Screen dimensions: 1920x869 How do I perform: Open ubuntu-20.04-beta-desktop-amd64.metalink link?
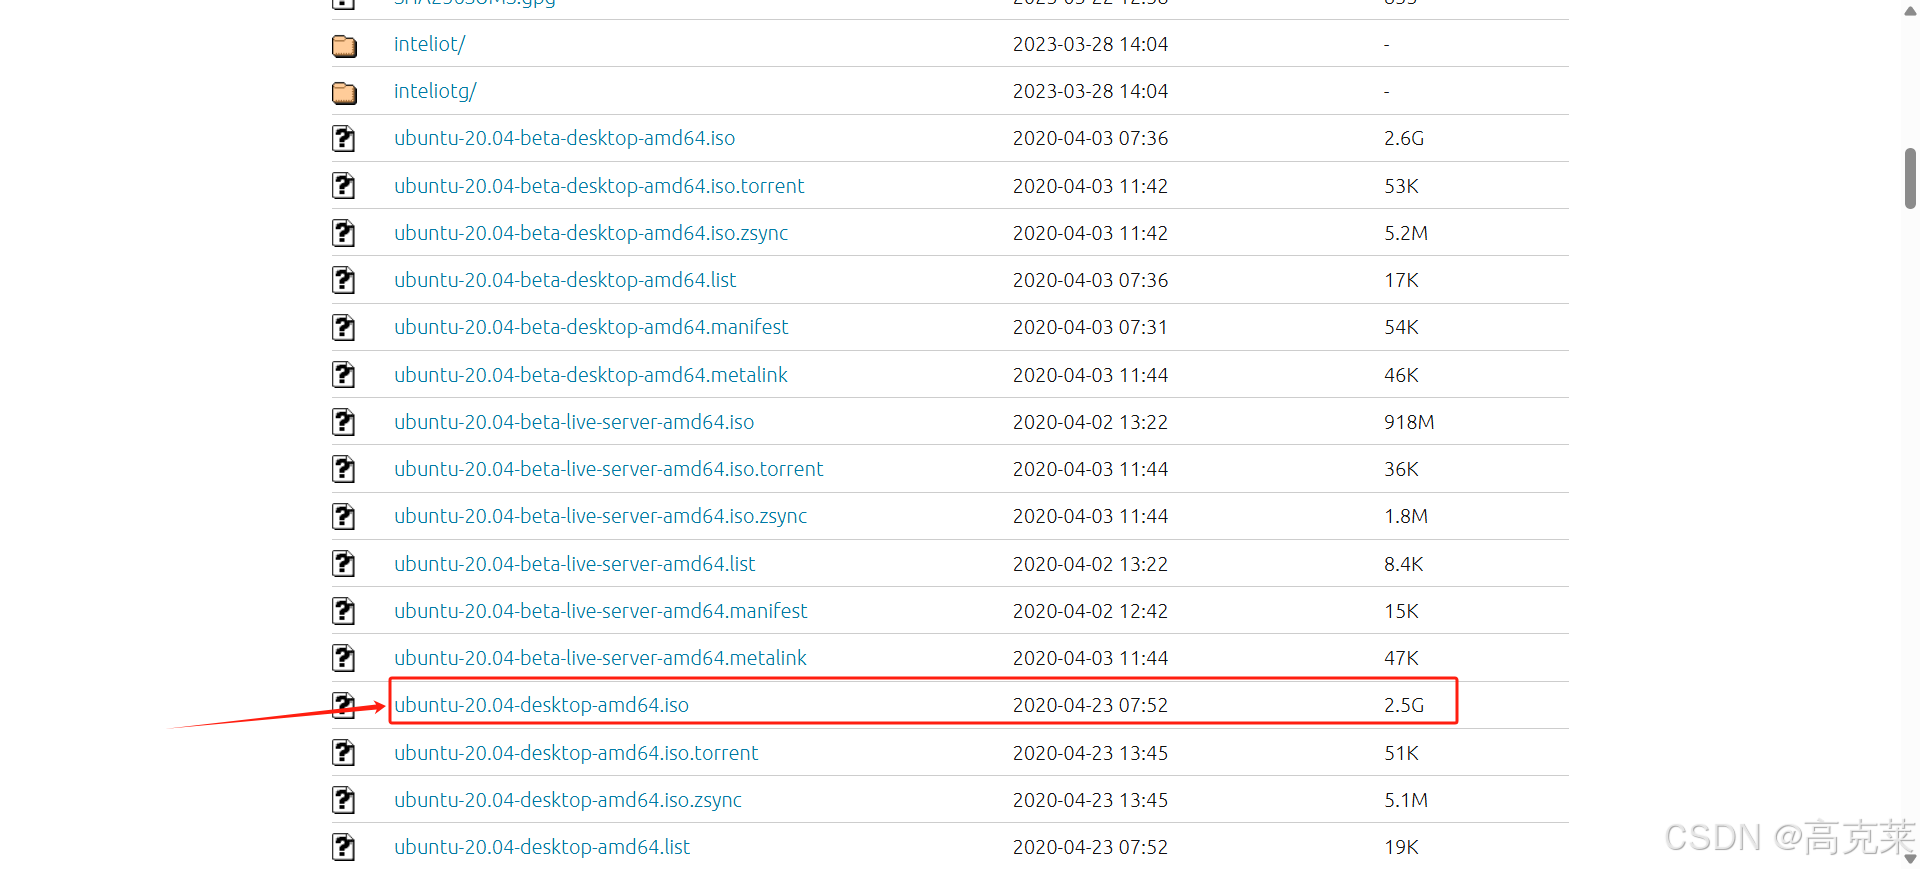[x=591, y=375]
